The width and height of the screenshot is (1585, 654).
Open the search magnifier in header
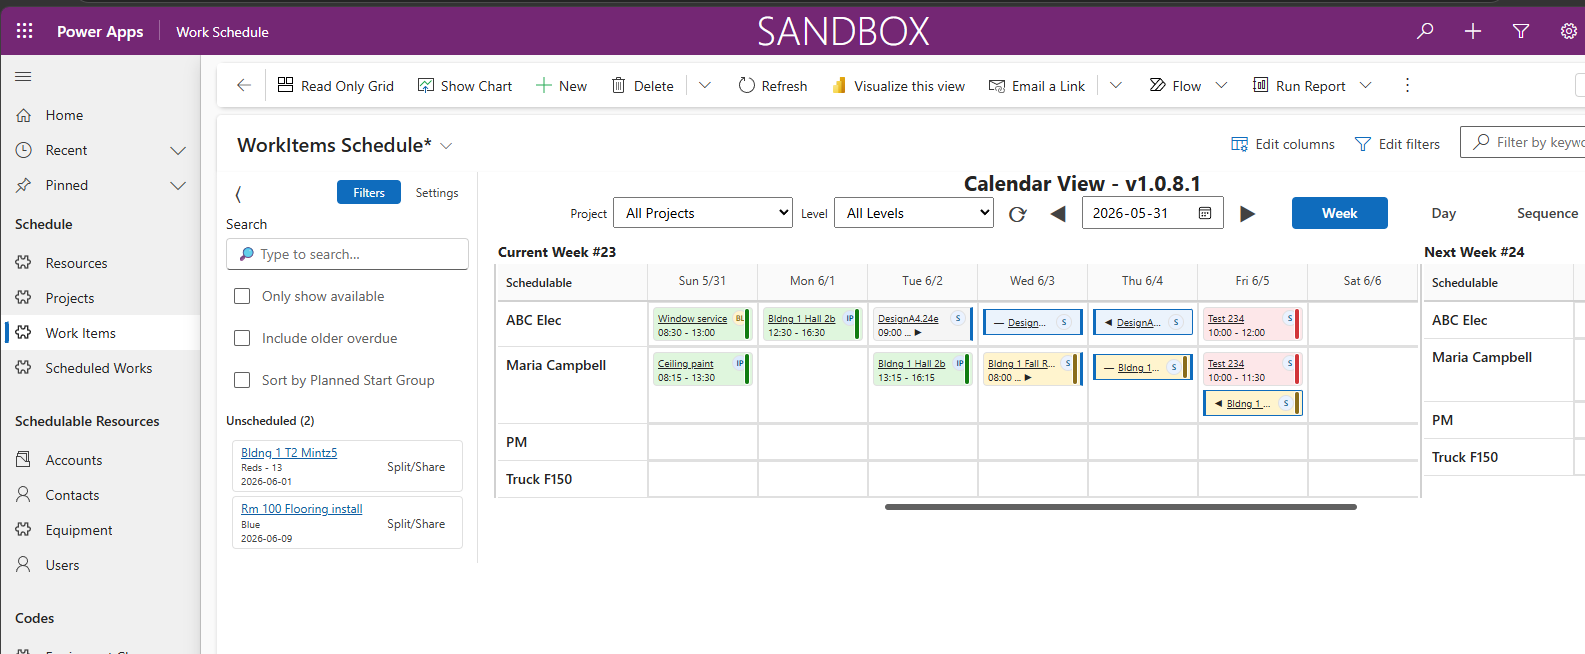tap(1425, 31)
